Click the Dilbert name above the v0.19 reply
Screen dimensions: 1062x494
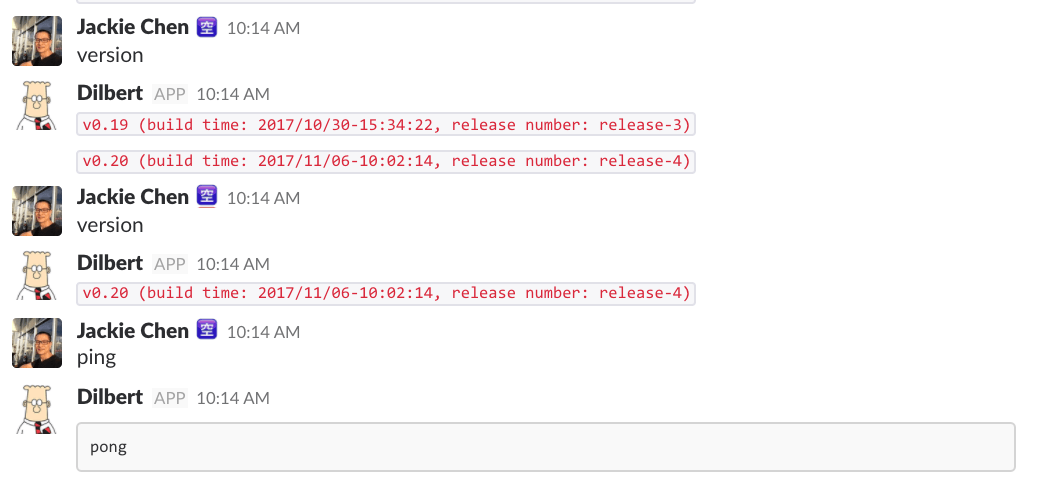109,93
